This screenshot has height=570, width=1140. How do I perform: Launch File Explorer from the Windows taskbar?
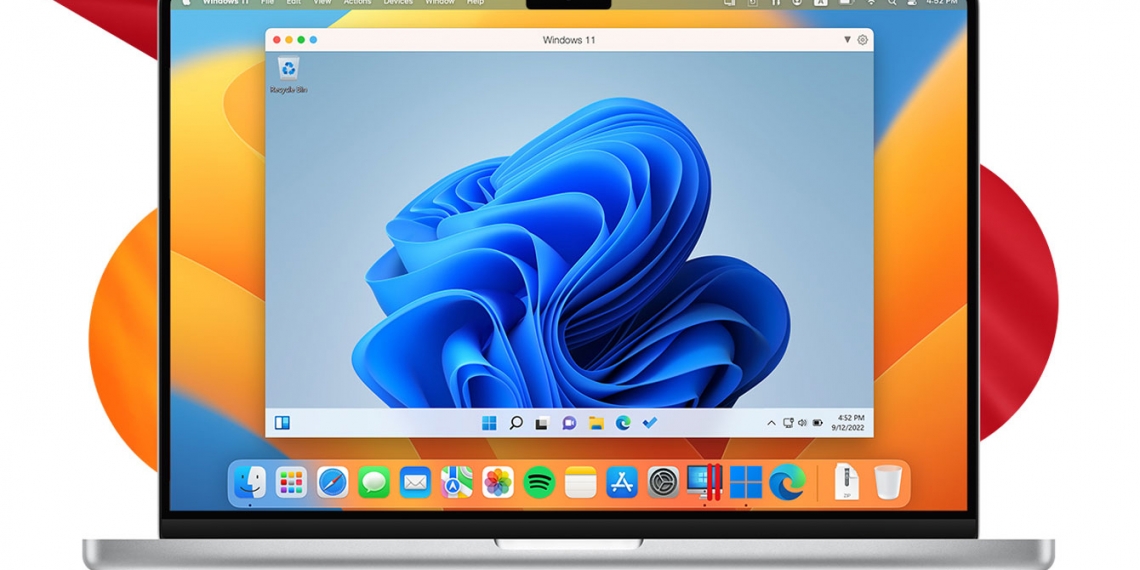pyautogui.click(x=596, y=423)
